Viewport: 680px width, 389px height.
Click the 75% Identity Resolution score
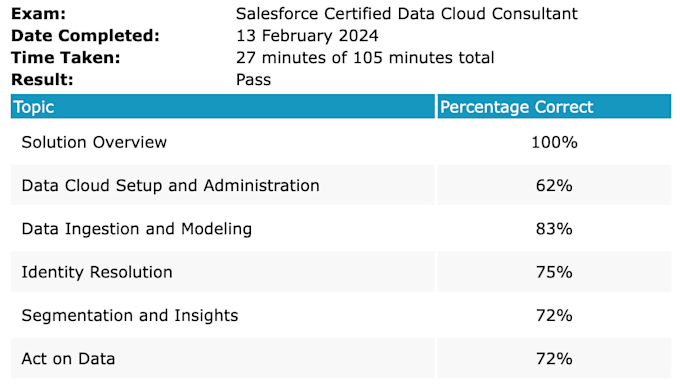[554, 272]
